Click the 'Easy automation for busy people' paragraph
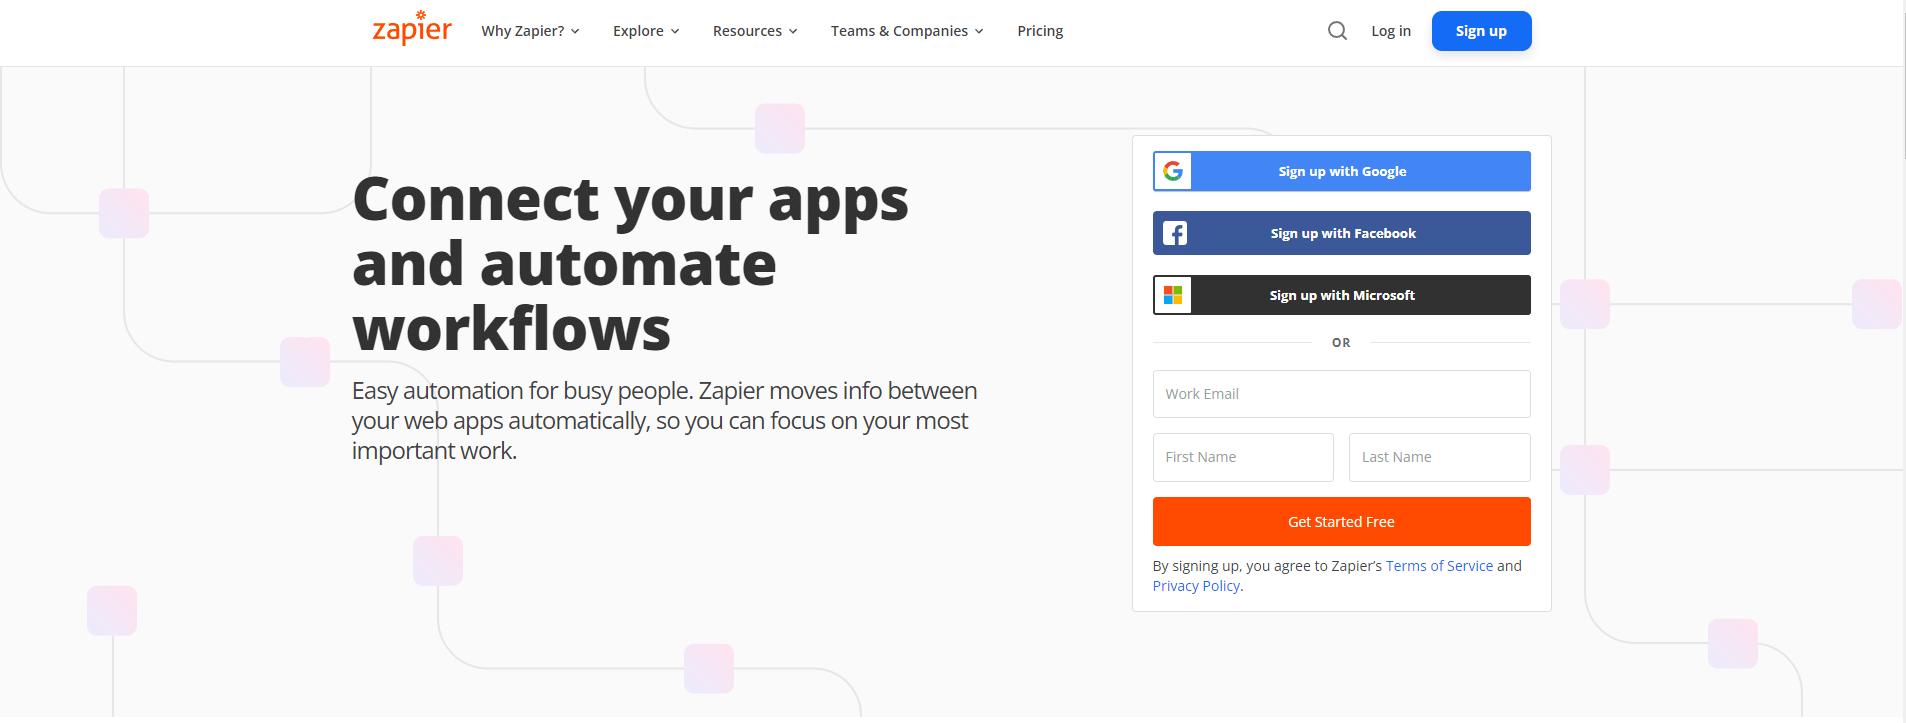 (x=664, y=420)
